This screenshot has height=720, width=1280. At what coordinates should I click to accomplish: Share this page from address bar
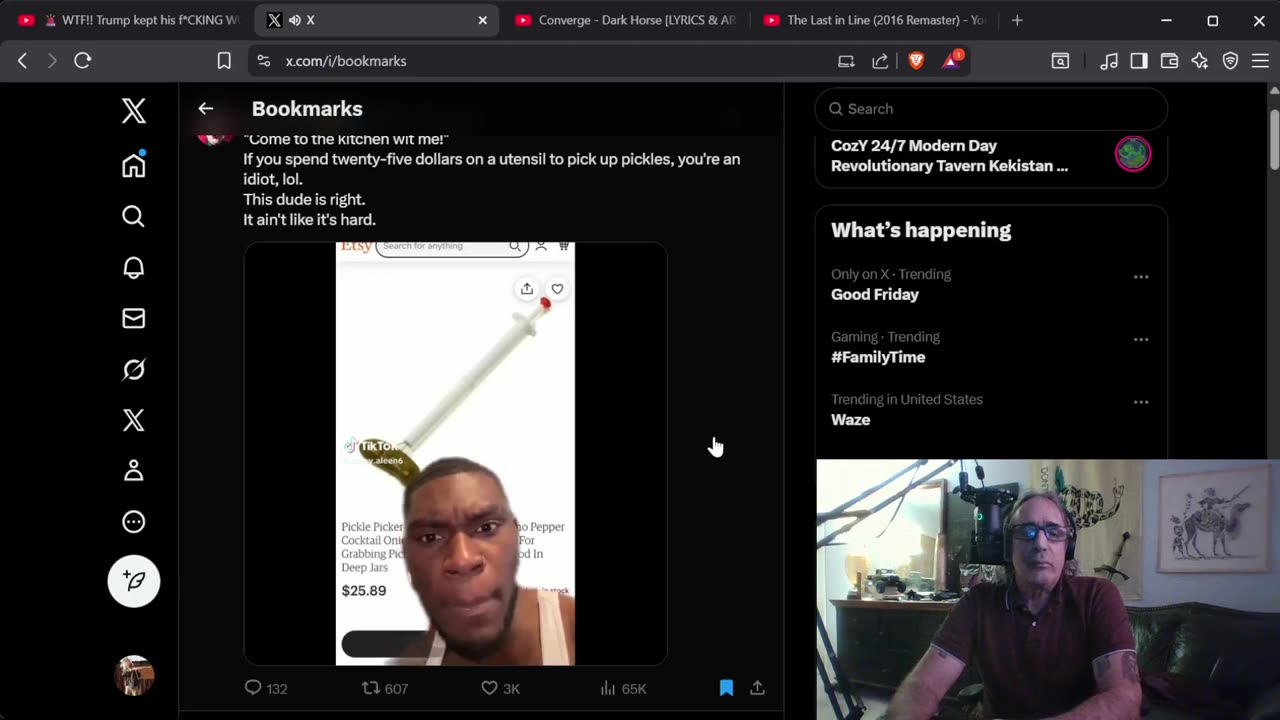coord(880,61)
